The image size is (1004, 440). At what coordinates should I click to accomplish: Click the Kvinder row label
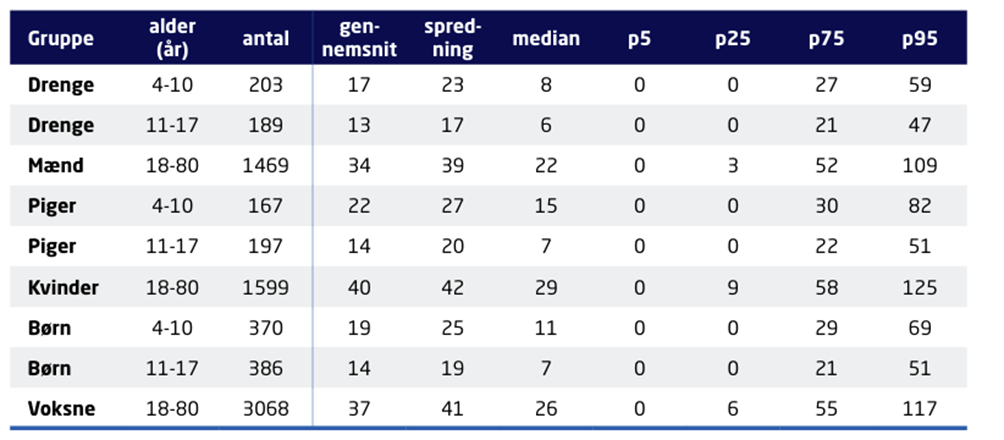(63, 288)
